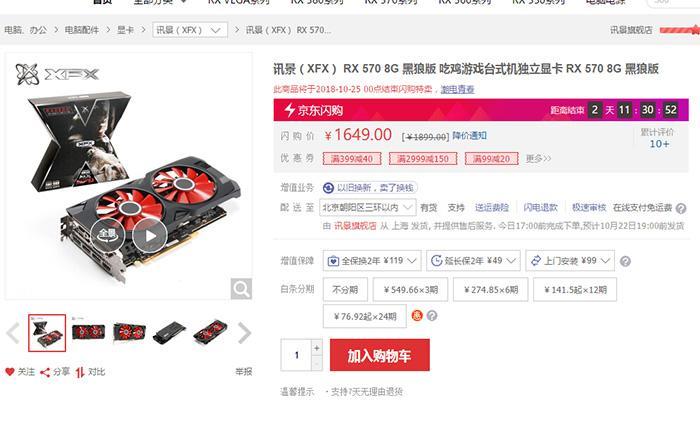Choose the ¥274.85×6期 installment plan
Viewport: 700px width, 431px height.
[491, 289]
